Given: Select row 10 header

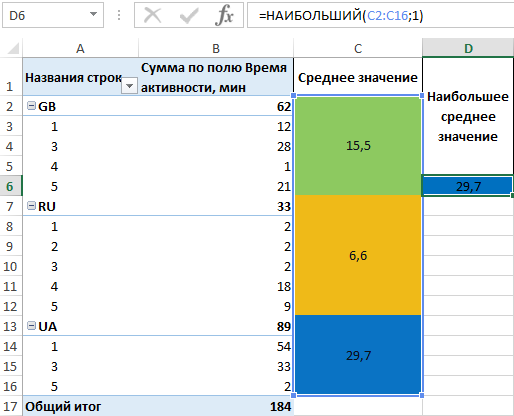Looking at the screenshot, I should click(x=11, y=266).
